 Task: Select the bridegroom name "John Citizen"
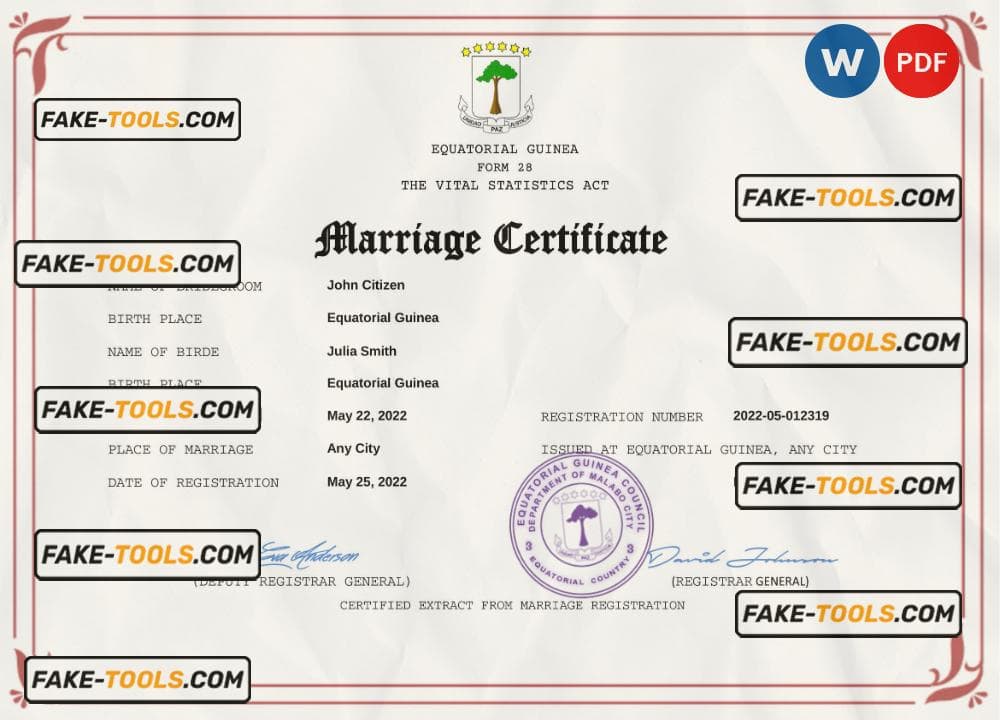coord(366,285)
